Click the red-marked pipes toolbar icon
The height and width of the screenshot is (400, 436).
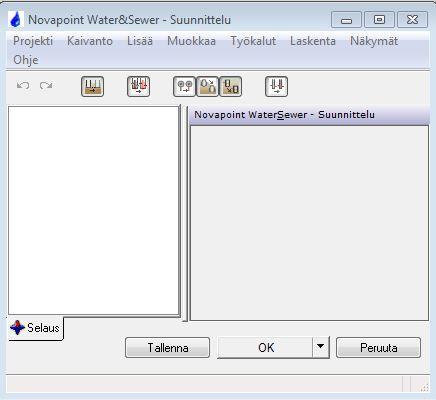click(x=139, y=87)
